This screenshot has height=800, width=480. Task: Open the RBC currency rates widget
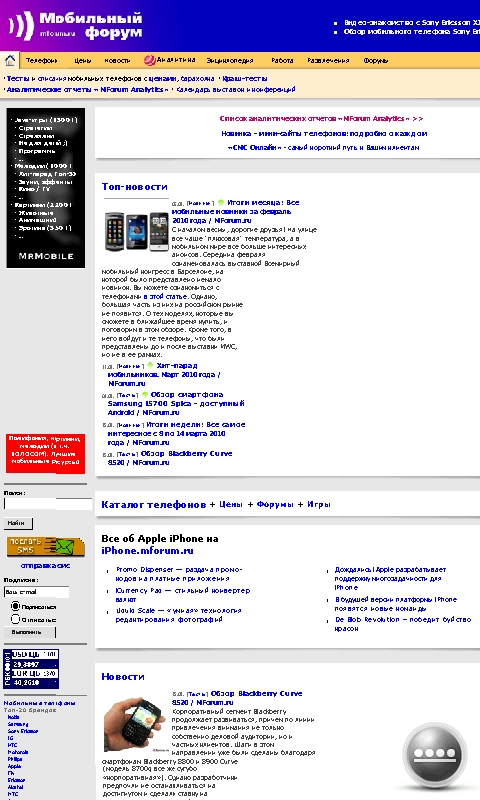[31, 669]
